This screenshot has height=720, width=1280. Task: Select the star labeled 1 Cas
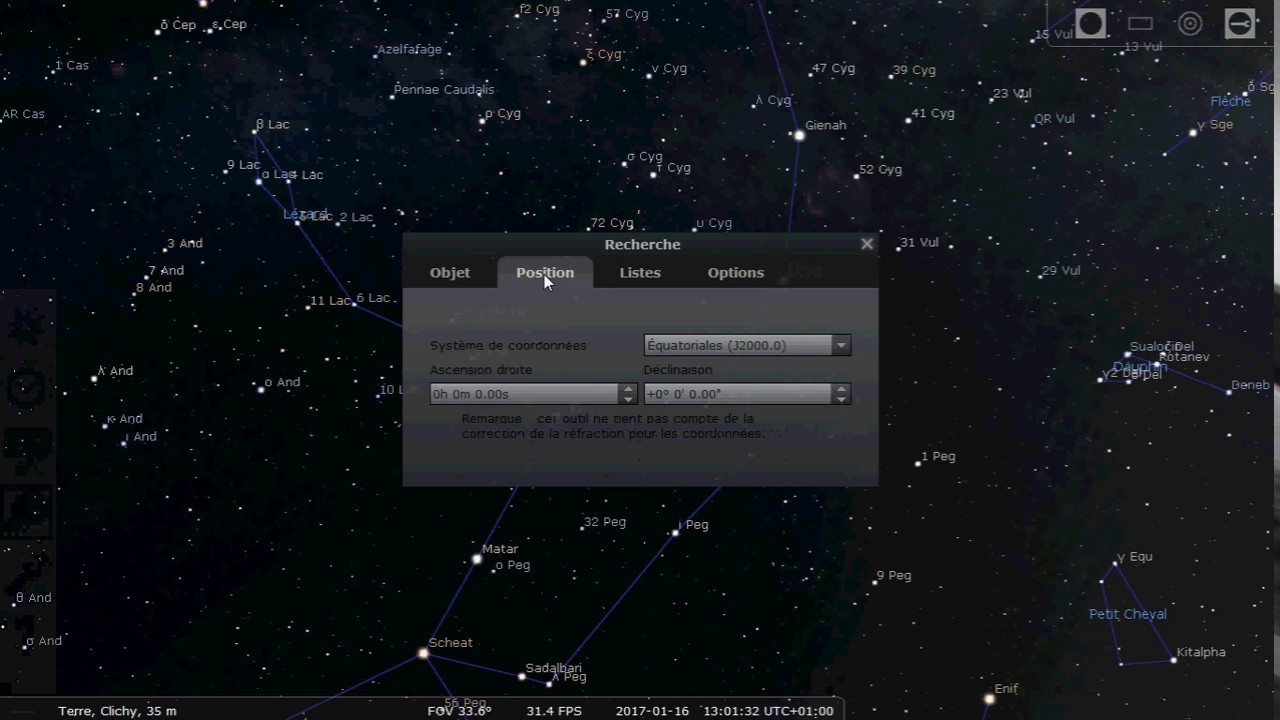(x=53, y=71)
